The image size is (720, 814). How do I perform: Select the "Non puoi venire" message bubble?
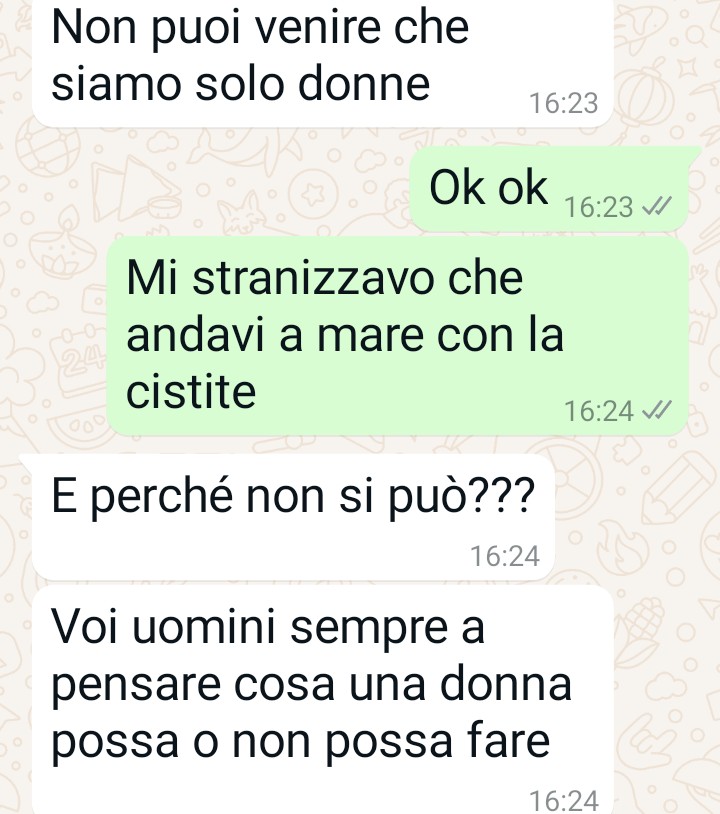pyautogui.click(x=322, y=63)
